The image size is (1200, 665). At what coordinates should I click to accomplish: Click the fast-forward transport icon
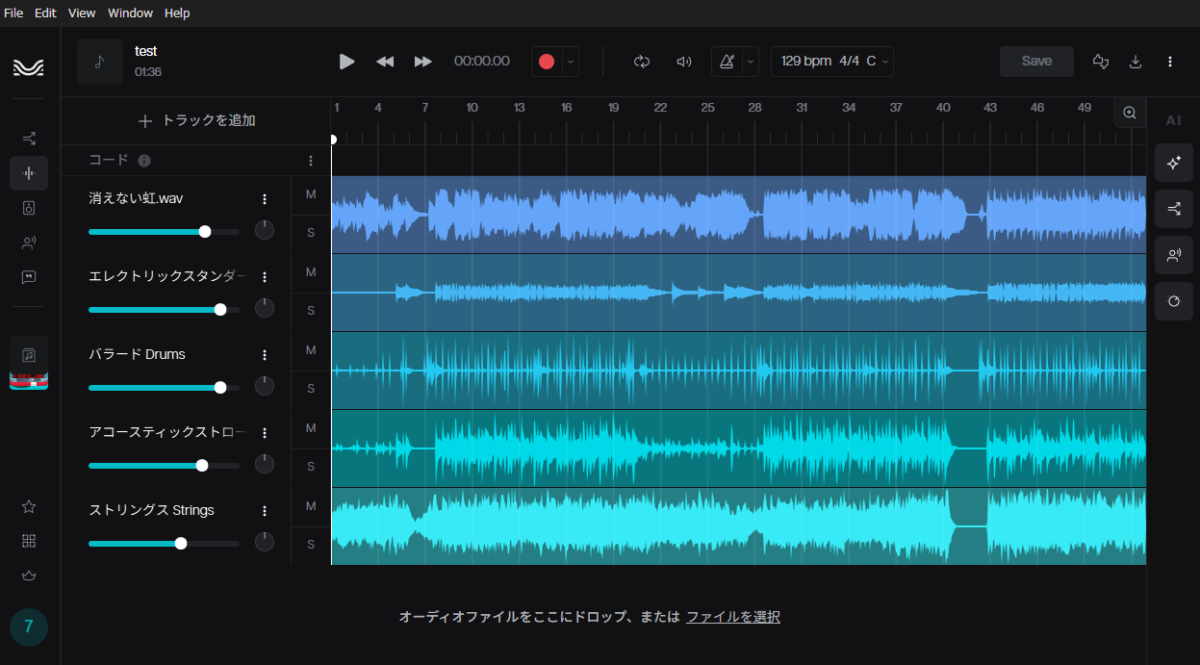(423, 61)
